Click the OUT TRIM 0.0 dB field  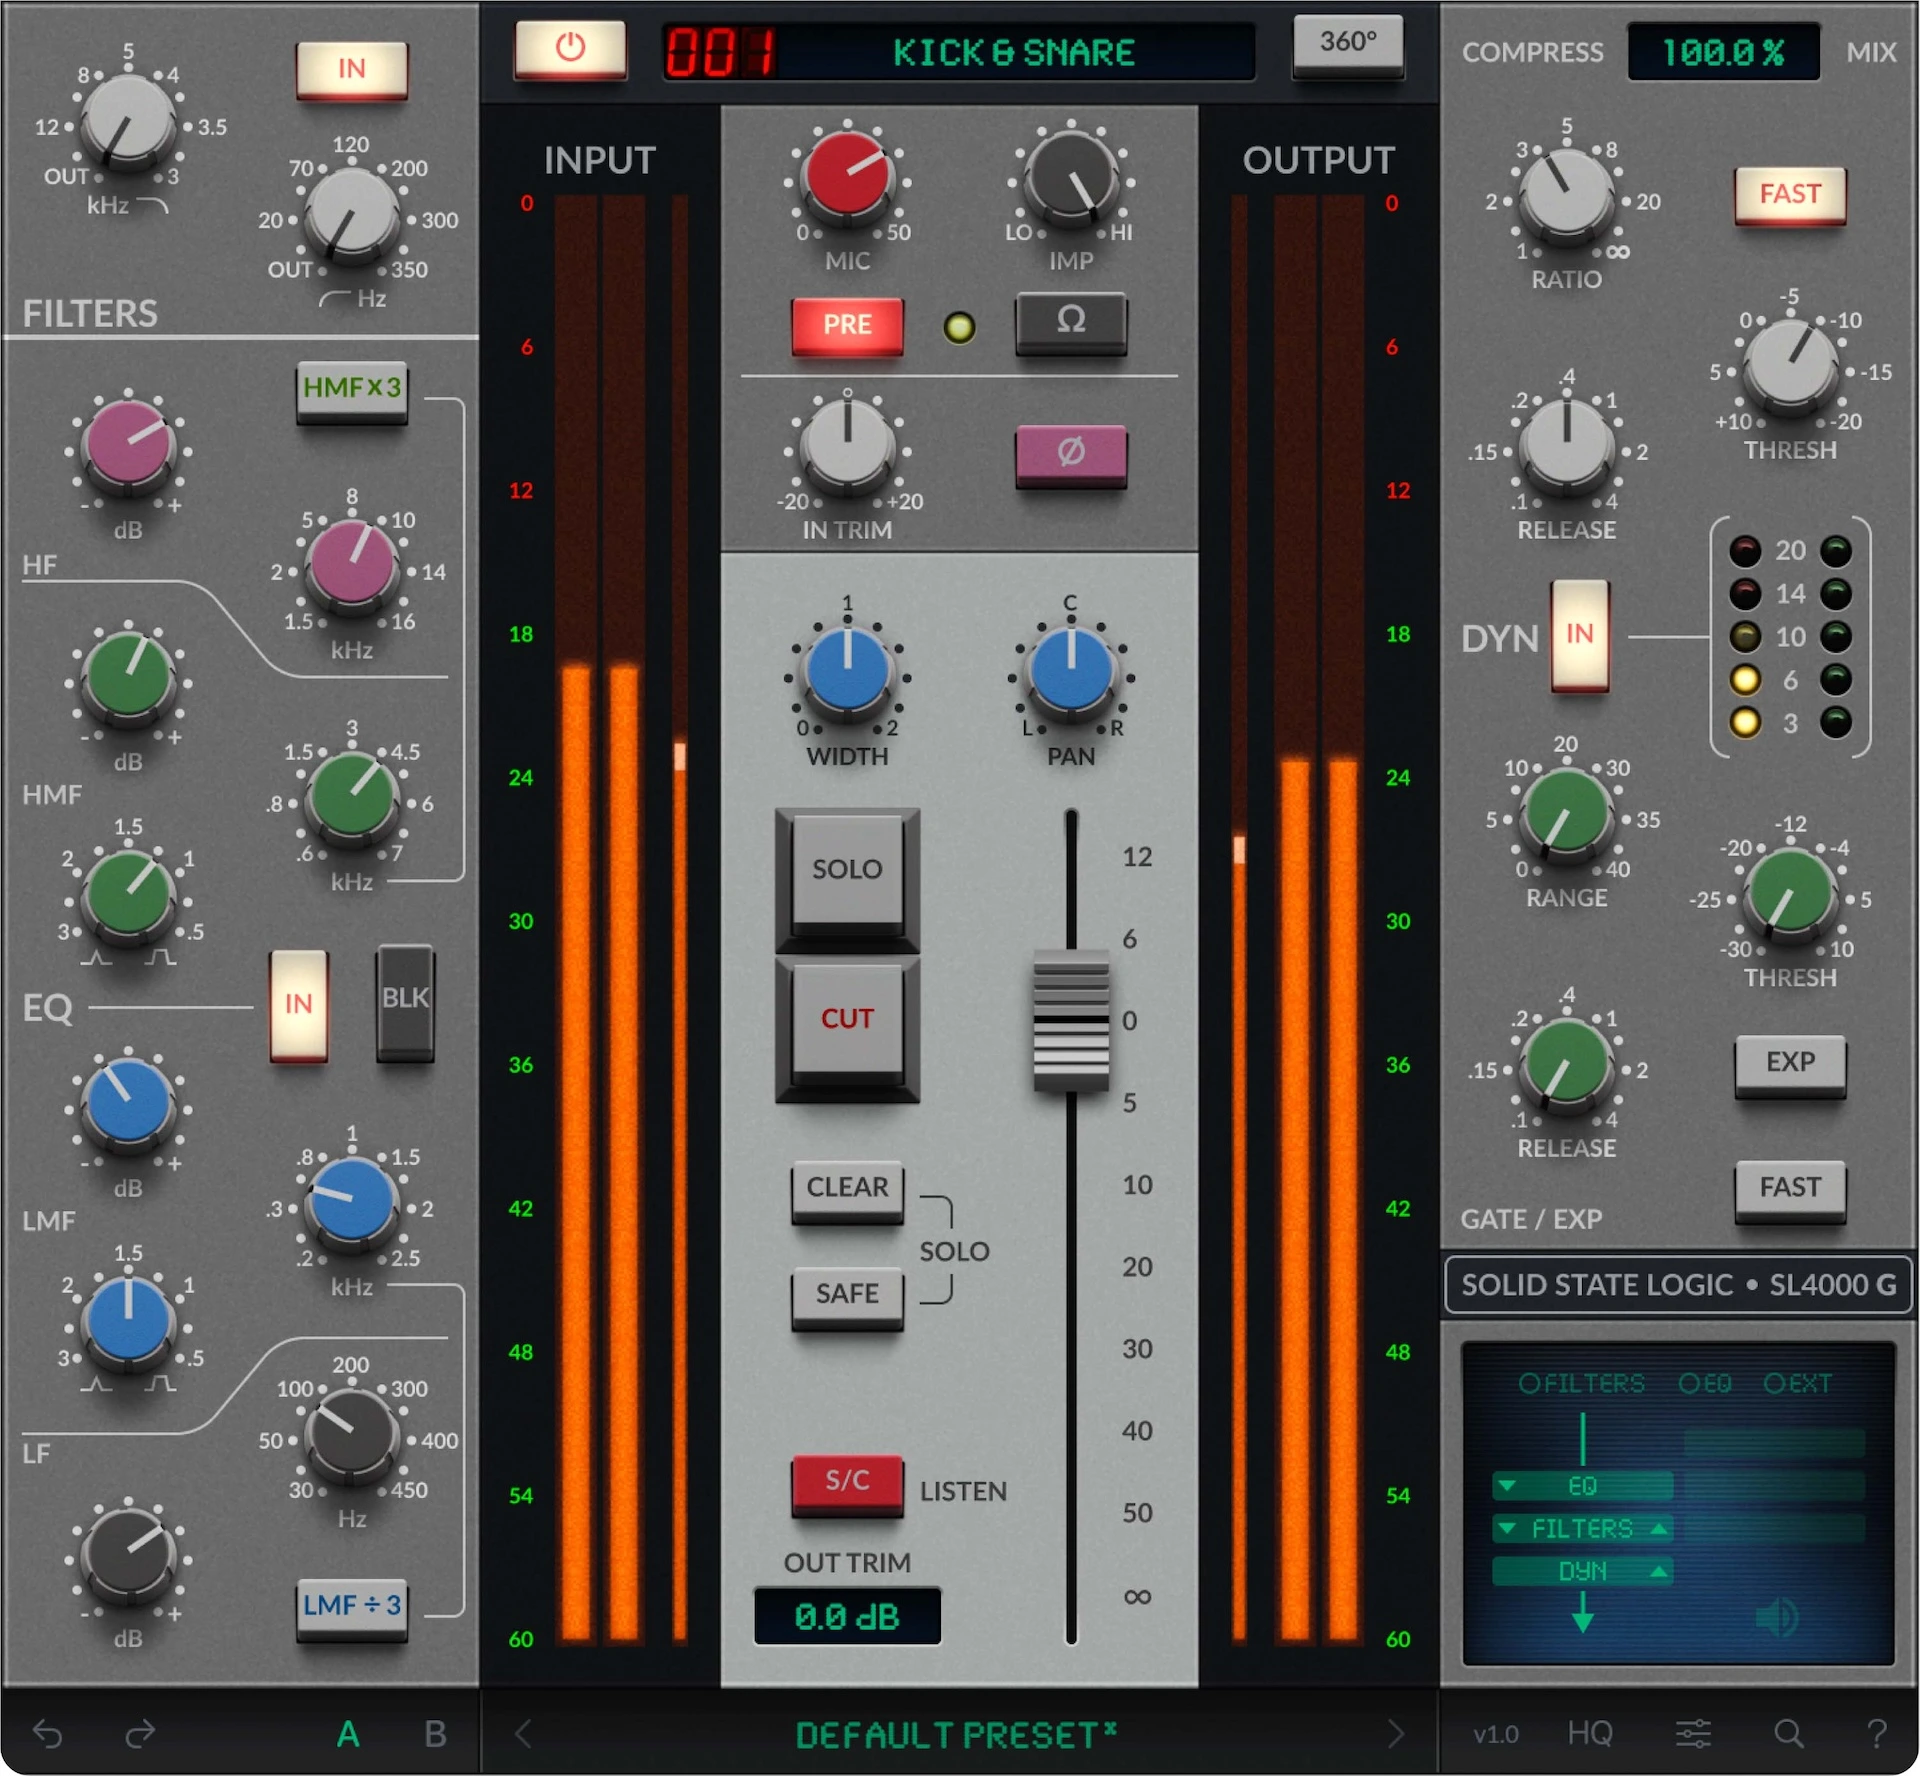[x=847, y=1616]
